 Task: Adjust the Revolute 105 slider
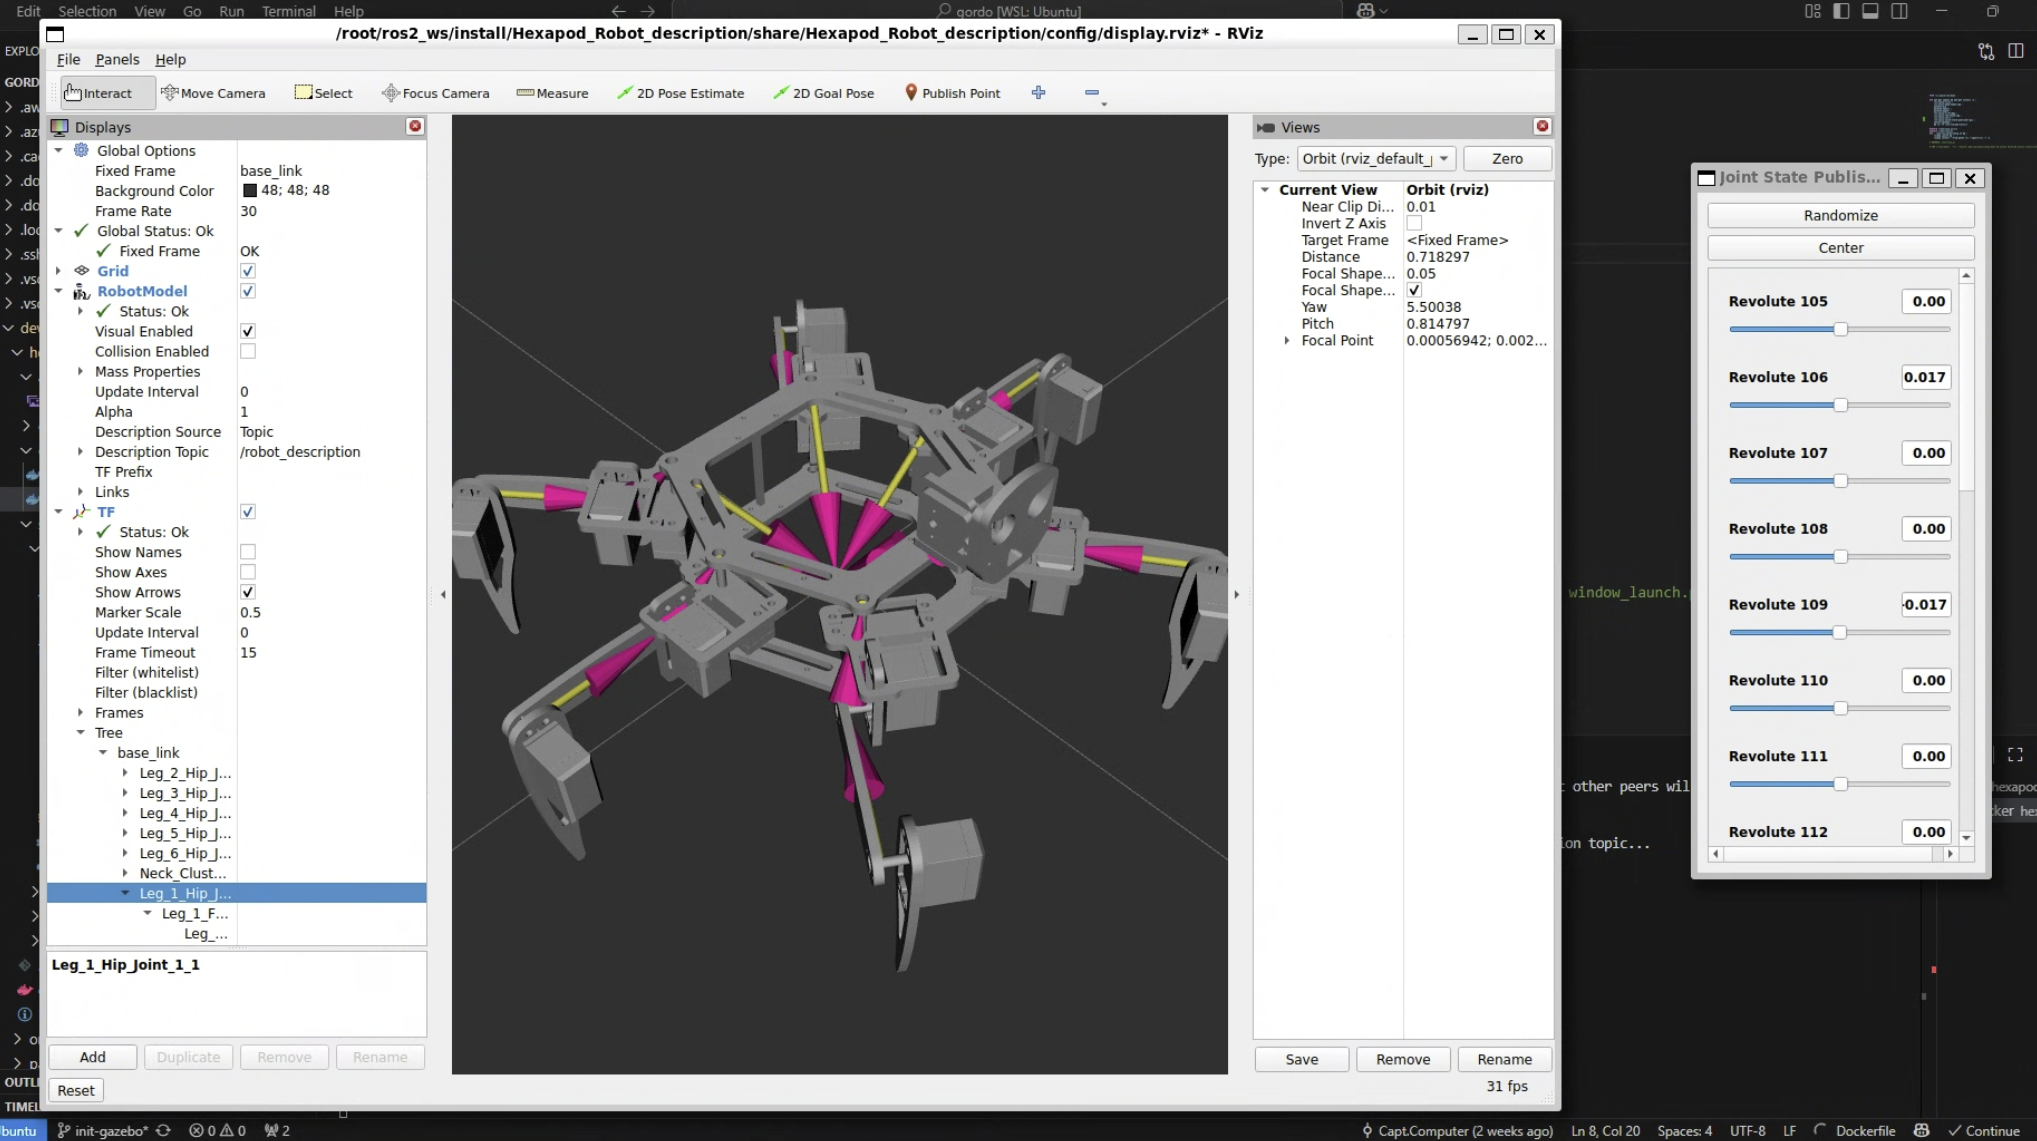(1840, 329)
